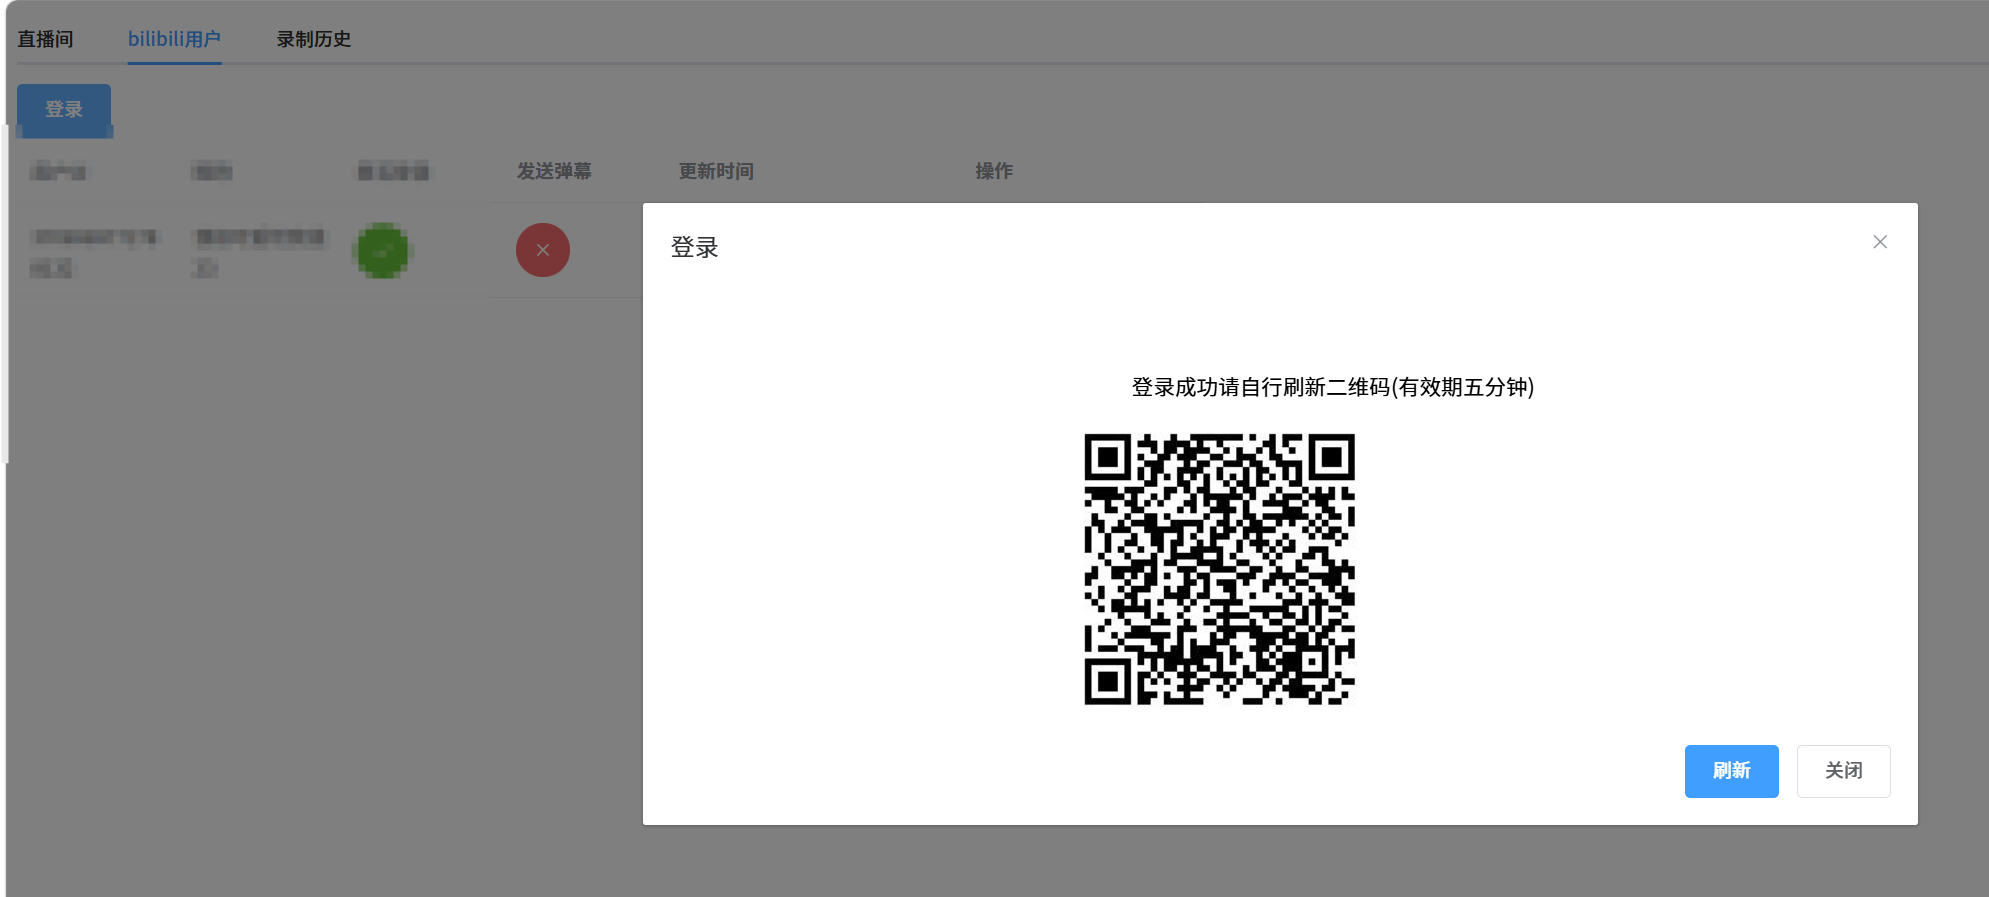The image size is (1989, 897).
Task: Toggle the red X send-danmaku switch
Action: (542, 250)
